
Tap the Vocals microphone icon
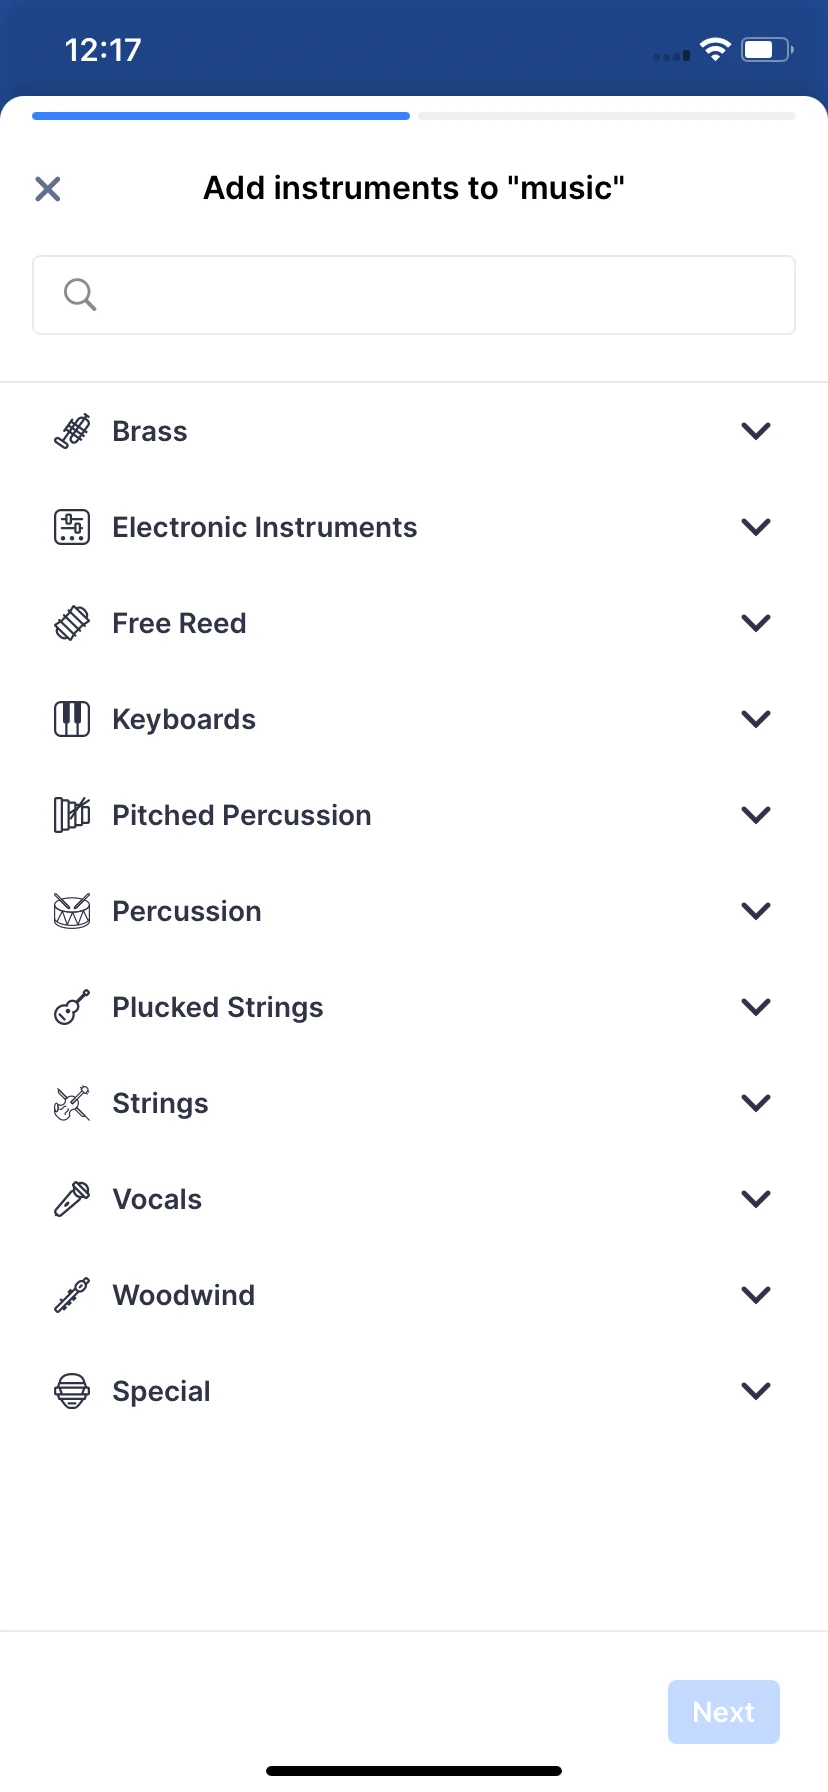pyautogui.click(x=72, y=1199)
